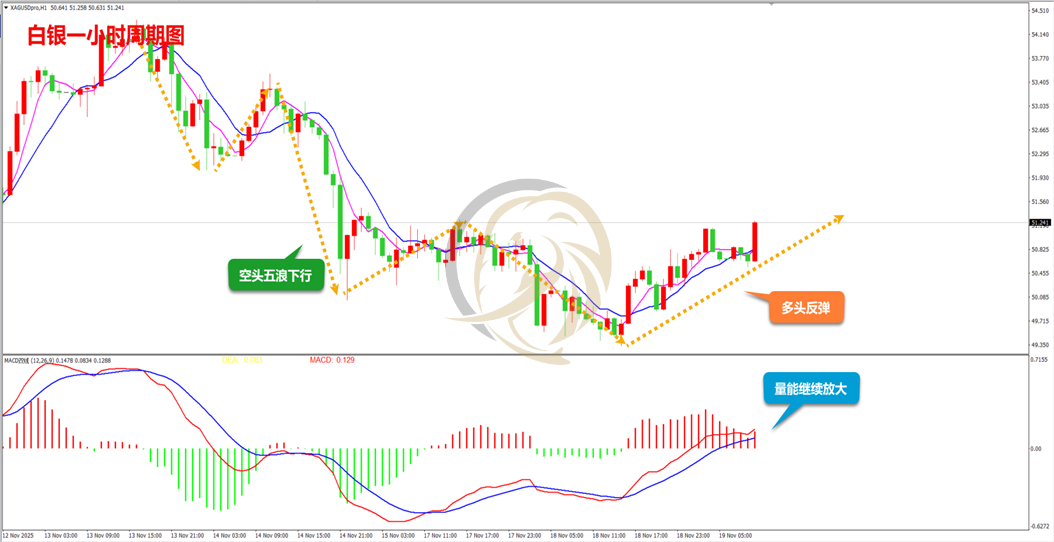Click the 50.825 price axis label

[x=1040, y=249]
